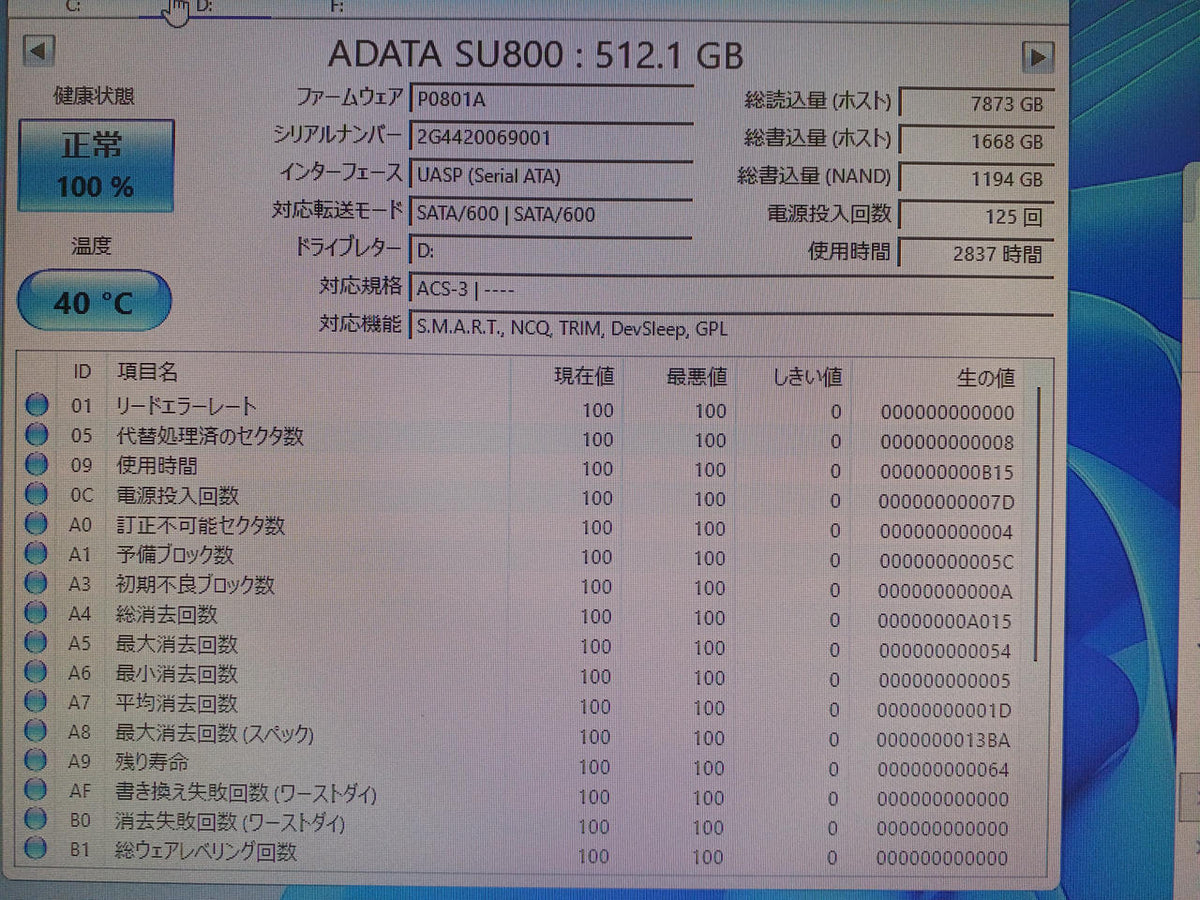Click raw value 00000000005C
This screenshot has height=900, width=1200.
pyautogui.click(x=946, y=562)
